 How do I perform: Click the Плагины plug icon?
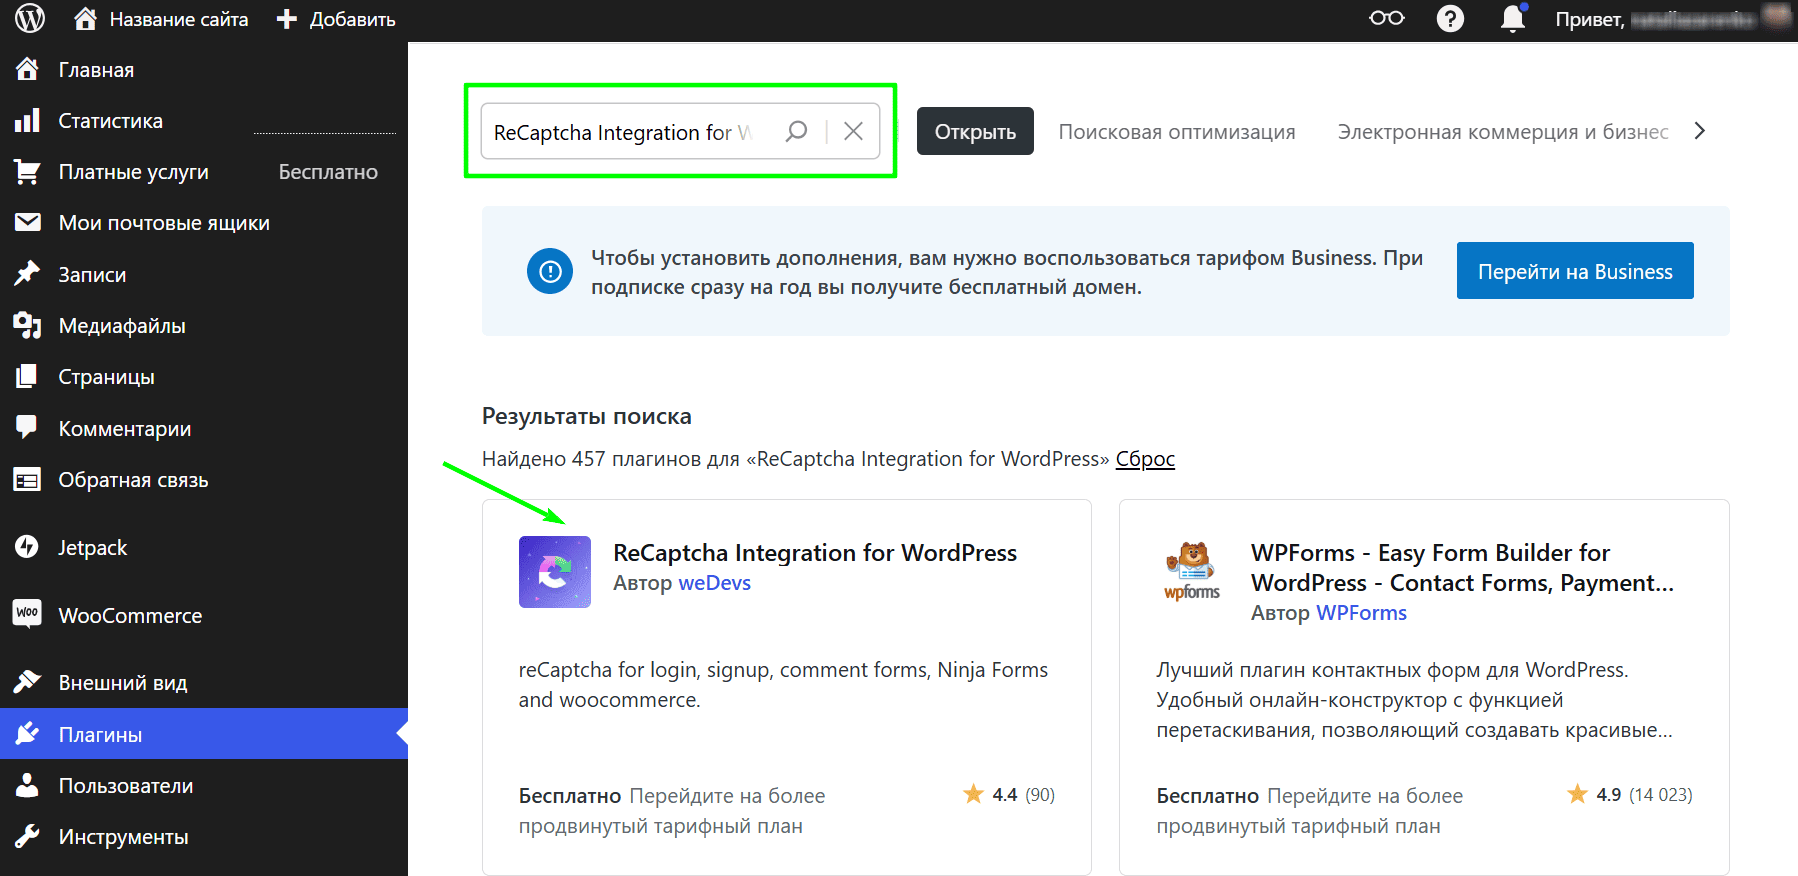coord(27,733)
